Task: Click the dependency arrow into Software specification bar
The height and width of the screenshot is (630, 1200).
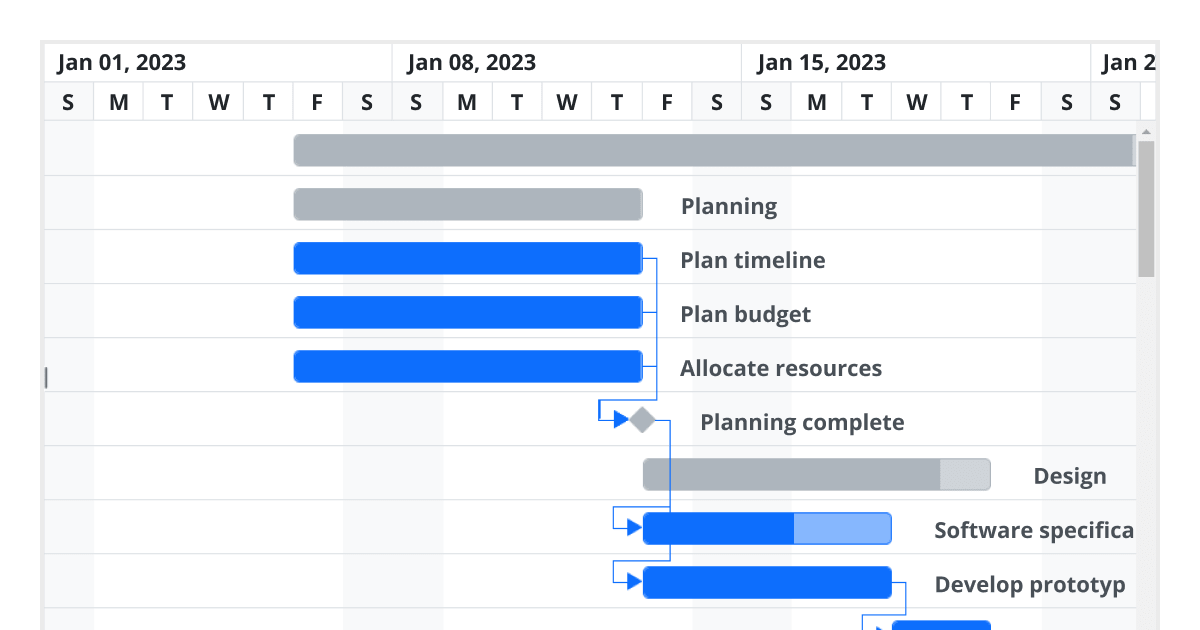Action: [634, 527]
